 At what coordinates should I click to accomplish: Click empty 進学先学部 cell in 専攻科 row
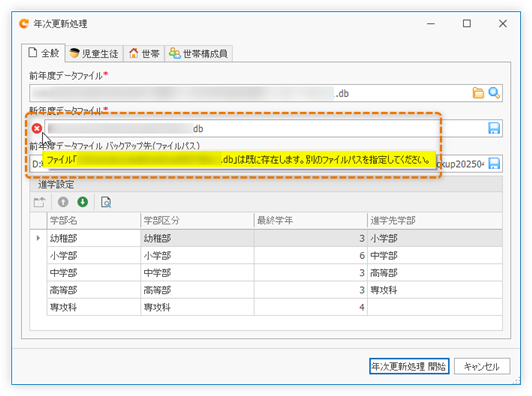pos(435,307)
